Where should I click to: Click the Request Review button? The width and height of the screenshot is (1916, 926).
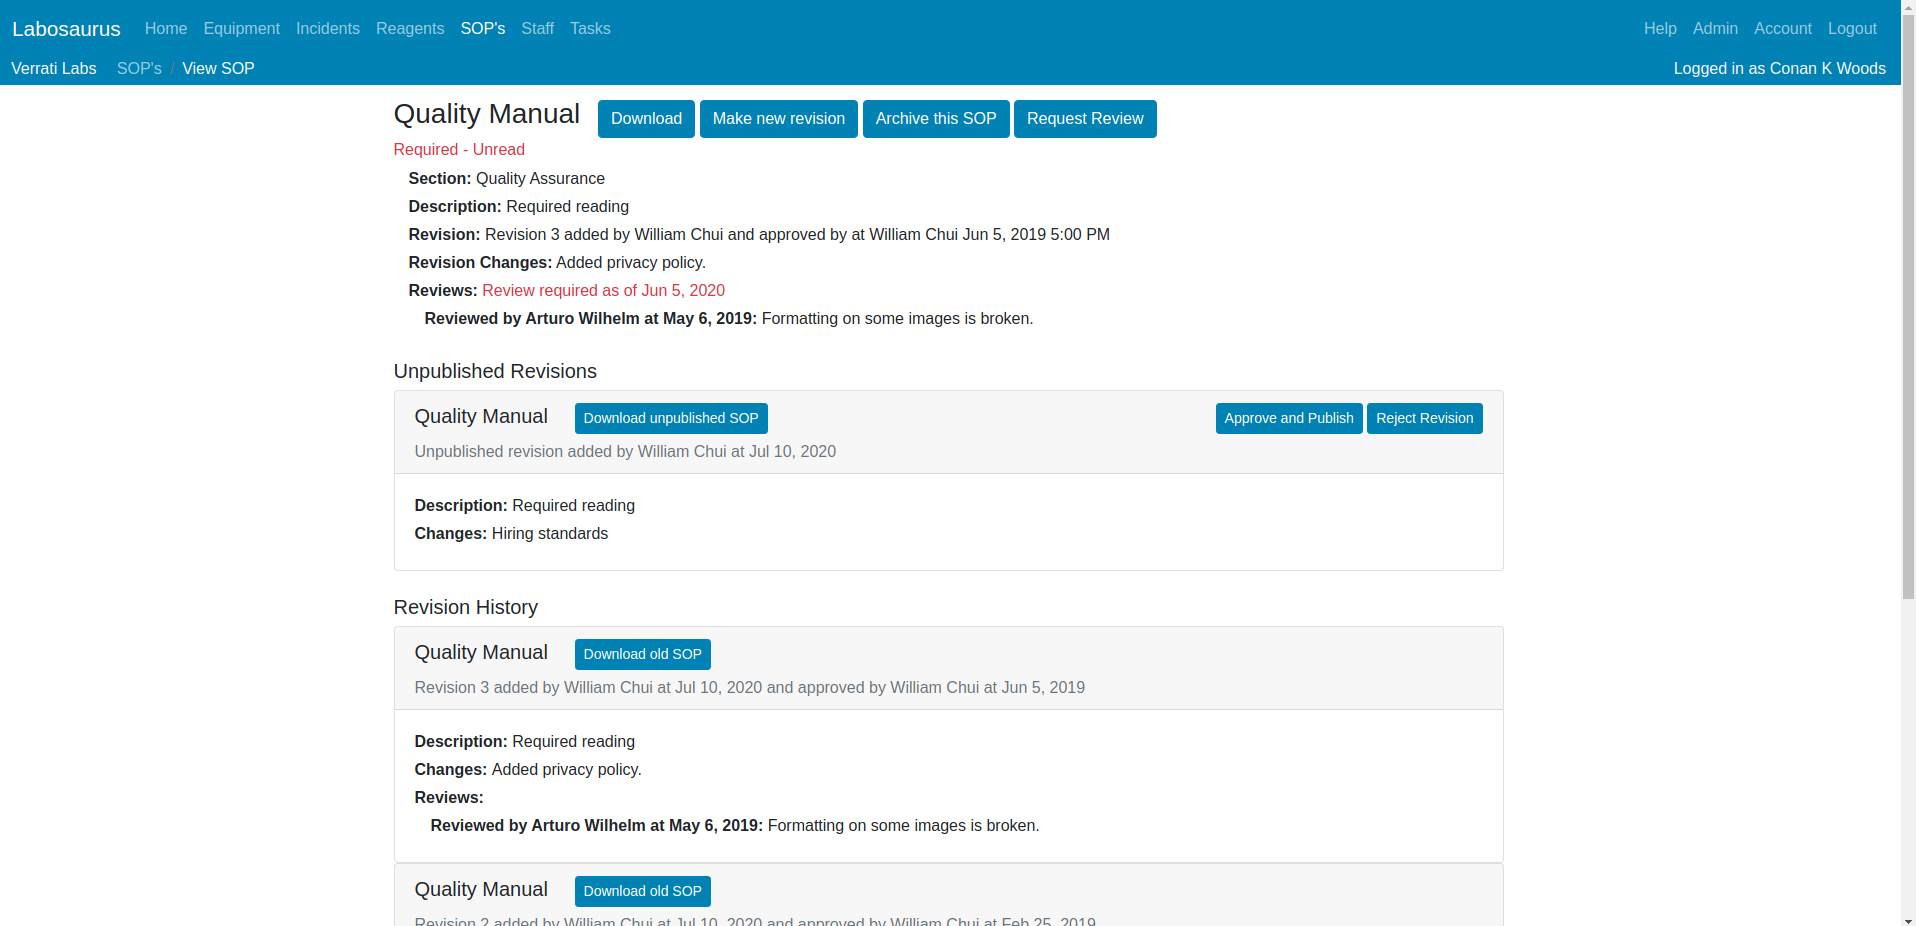click(x=1085, y=119)
